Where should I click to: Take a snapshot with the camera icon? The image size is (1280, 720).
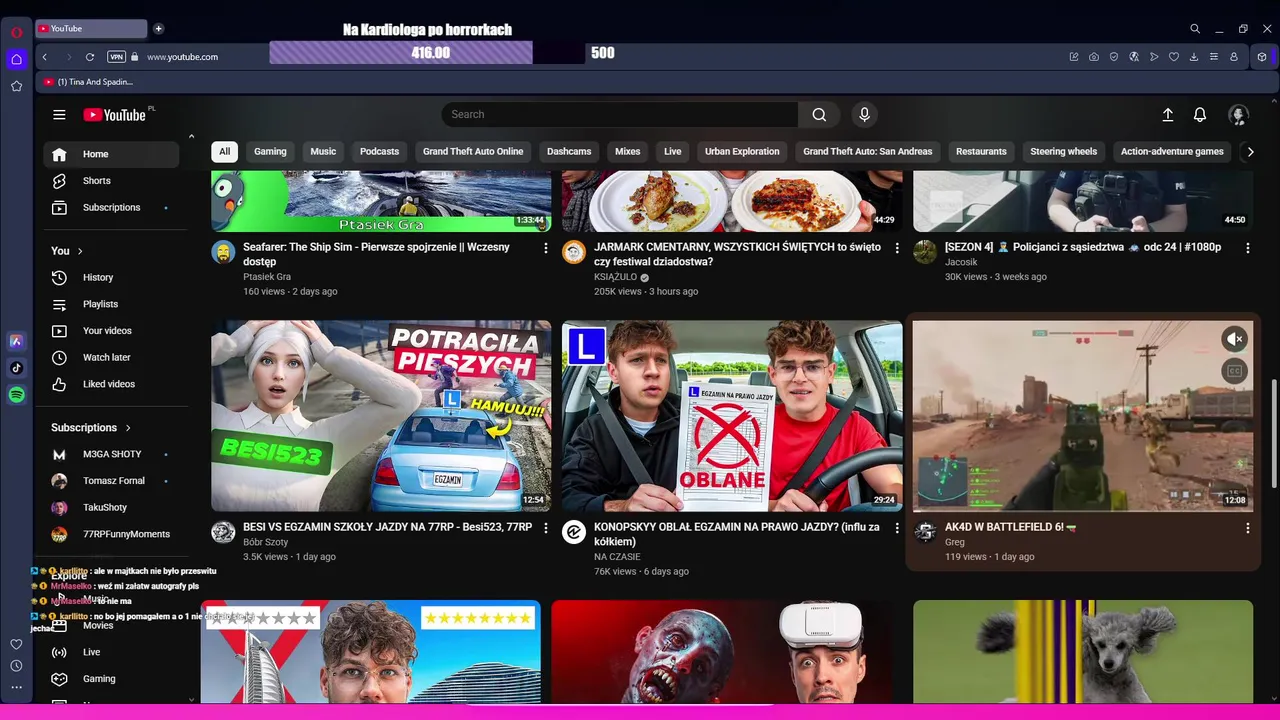(x=1094, y=57)
